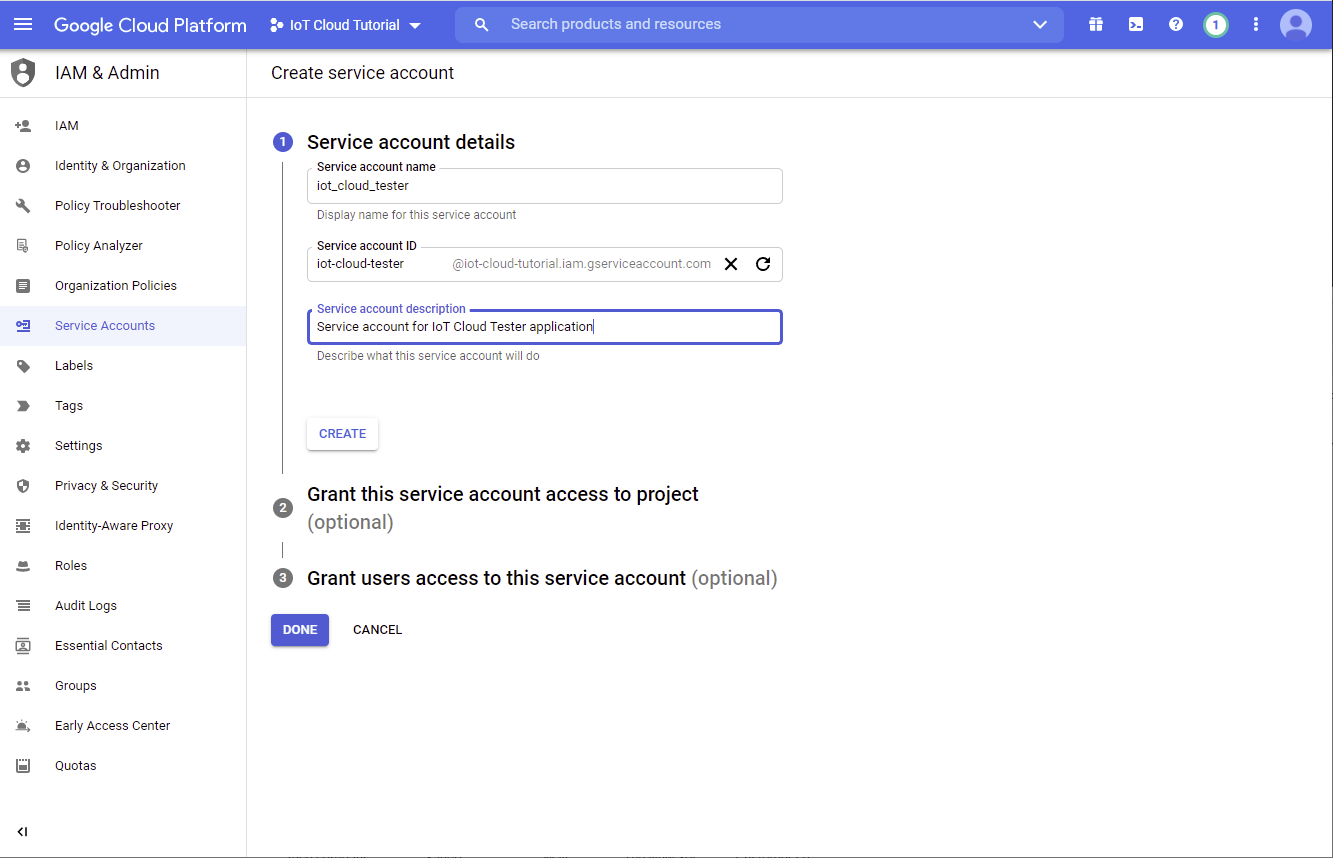1333x858 pixels.
Task: Open Essential Contacts page
Action: coord(123,646)
